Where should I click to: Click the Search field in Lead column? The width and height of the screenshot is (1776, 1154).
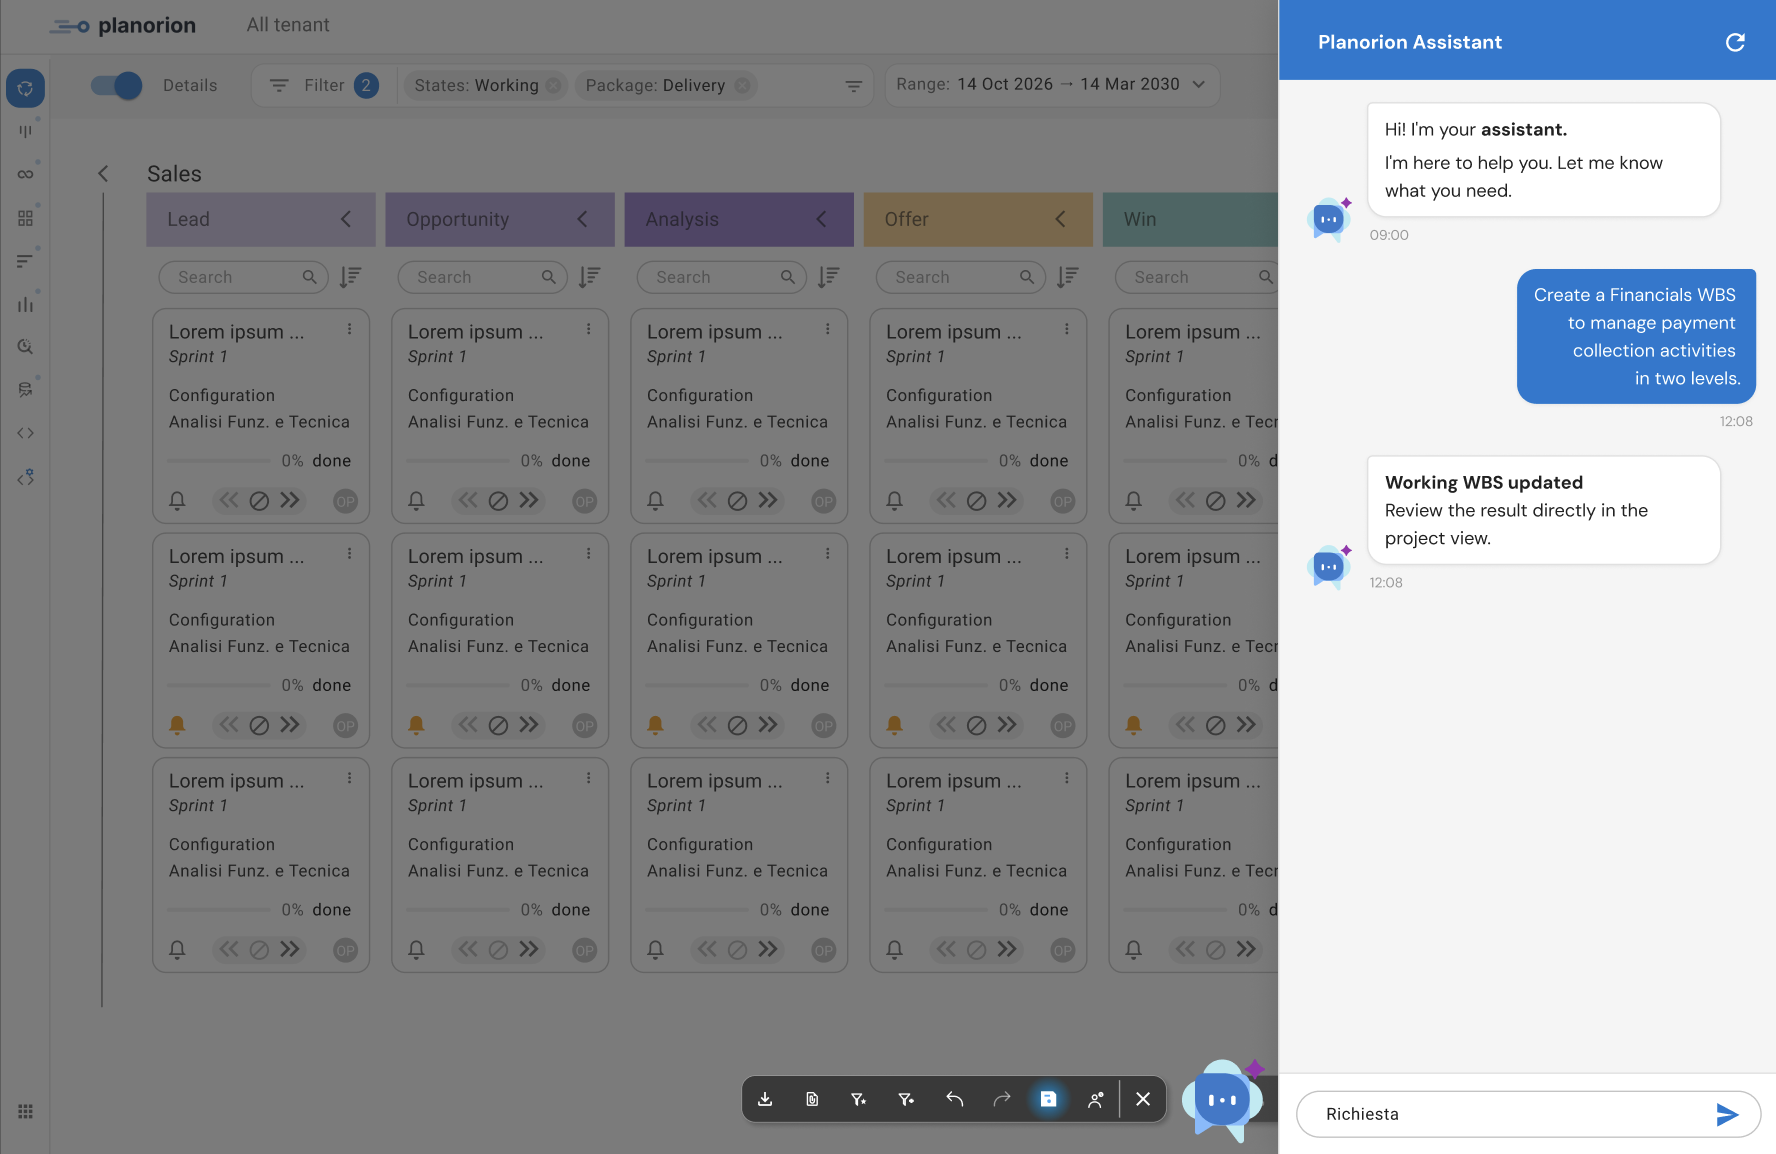(243, 277)
